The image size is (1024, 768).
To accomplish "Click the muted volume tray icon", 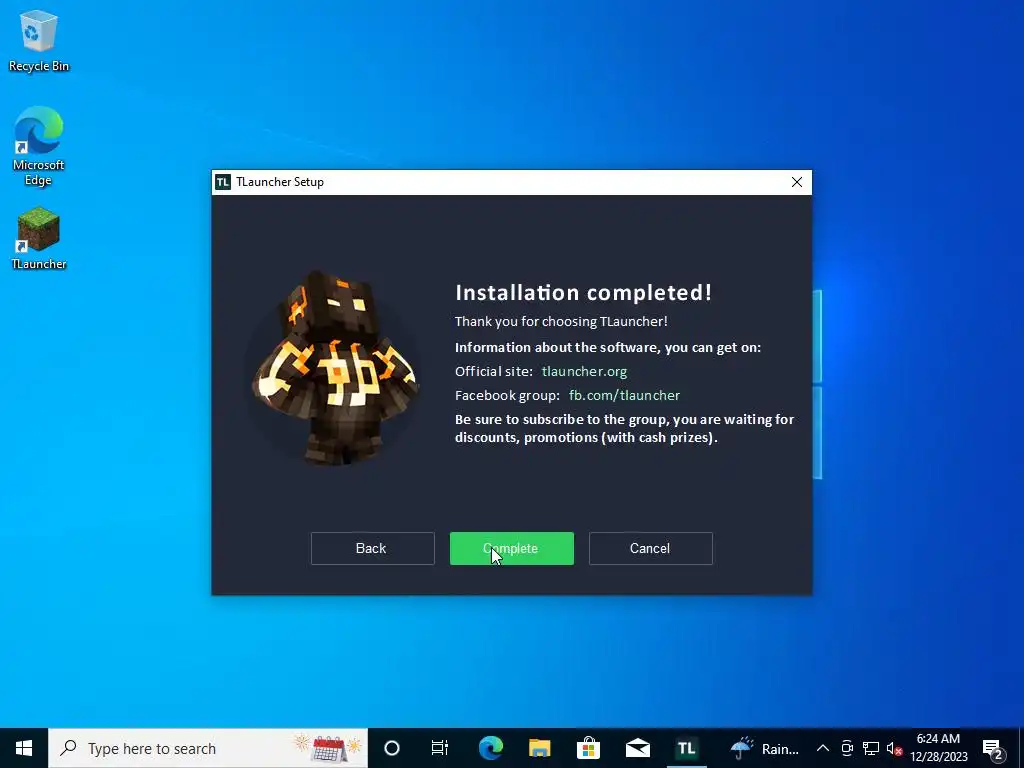I will point(894,748).
